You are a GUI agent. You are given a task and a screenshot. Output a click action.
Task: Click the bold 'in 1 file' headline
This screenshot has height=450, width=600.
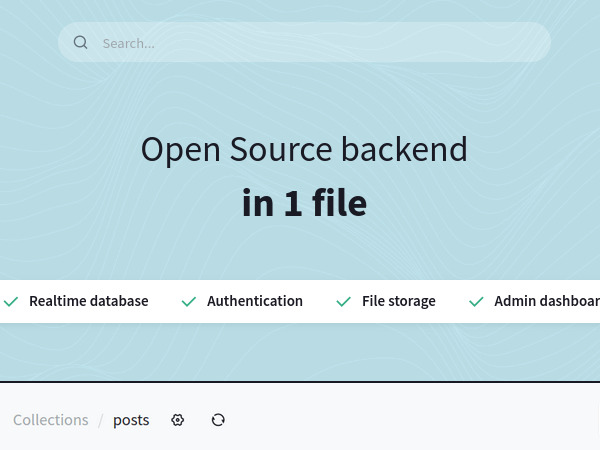click(304, 203)
